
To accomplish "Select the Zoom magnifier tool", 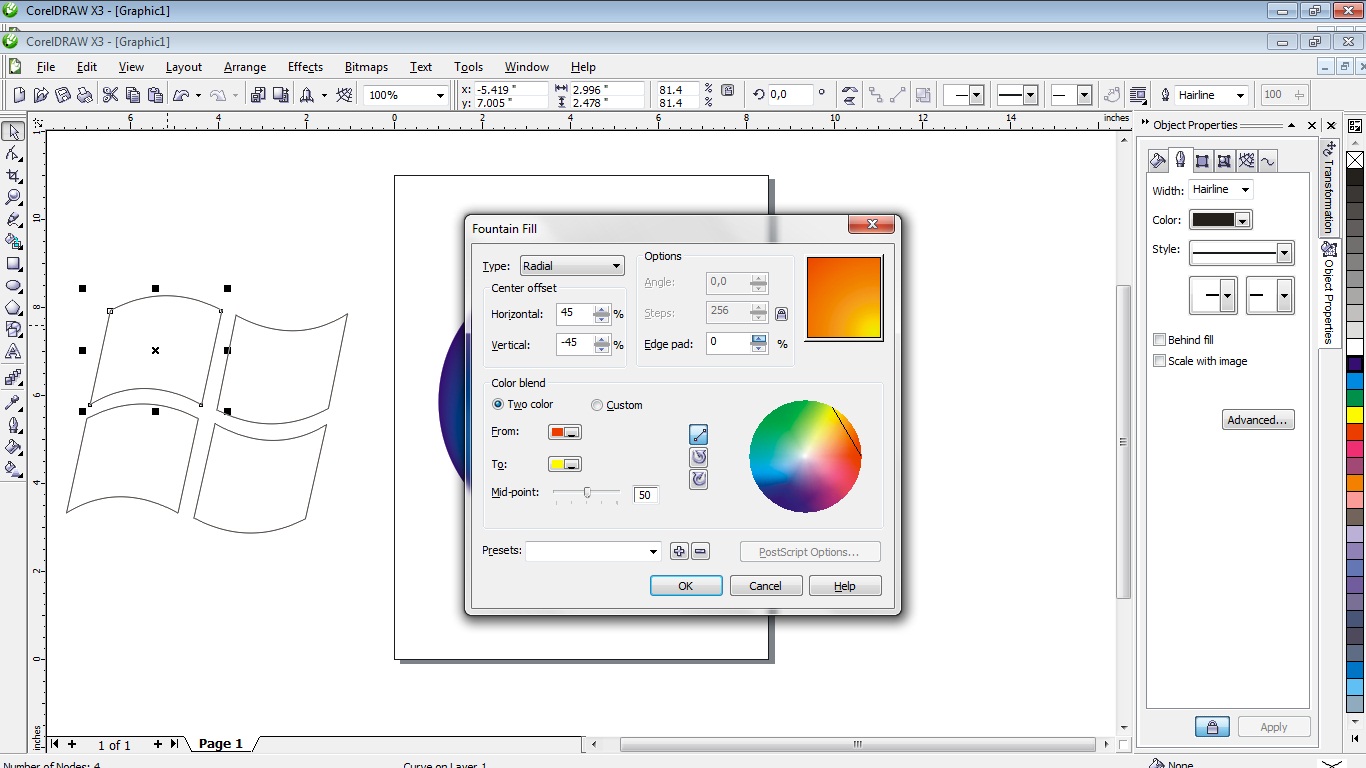I will [13, 197].
